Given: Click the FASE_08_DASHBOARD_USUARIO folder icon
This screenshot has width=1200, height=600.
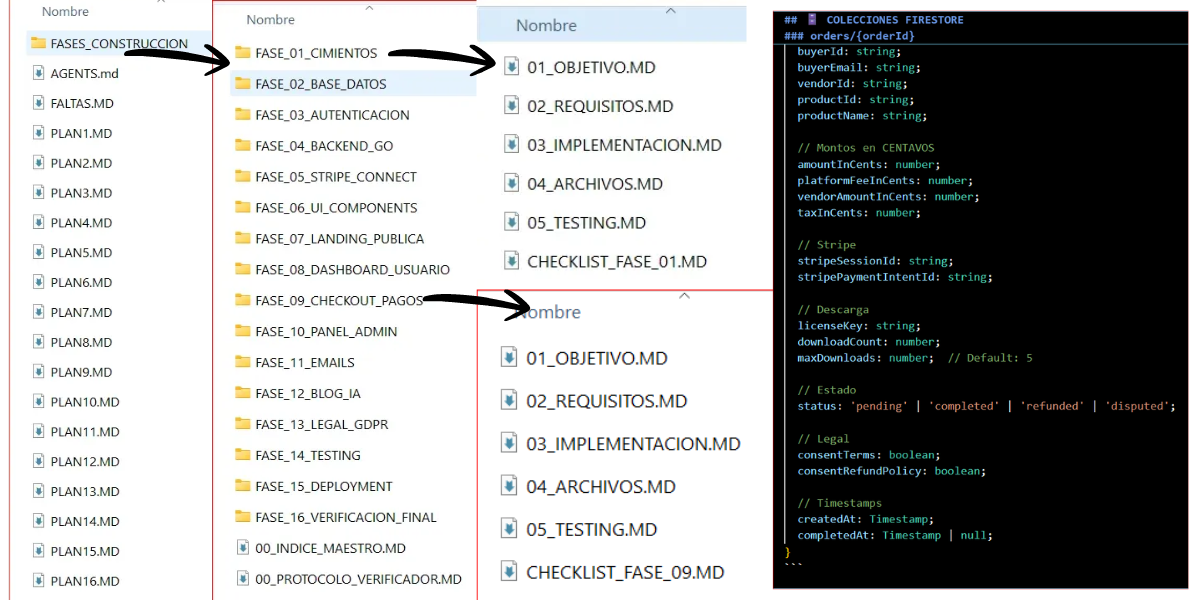Looking at the screenshot, I should (x=242, y=269).
